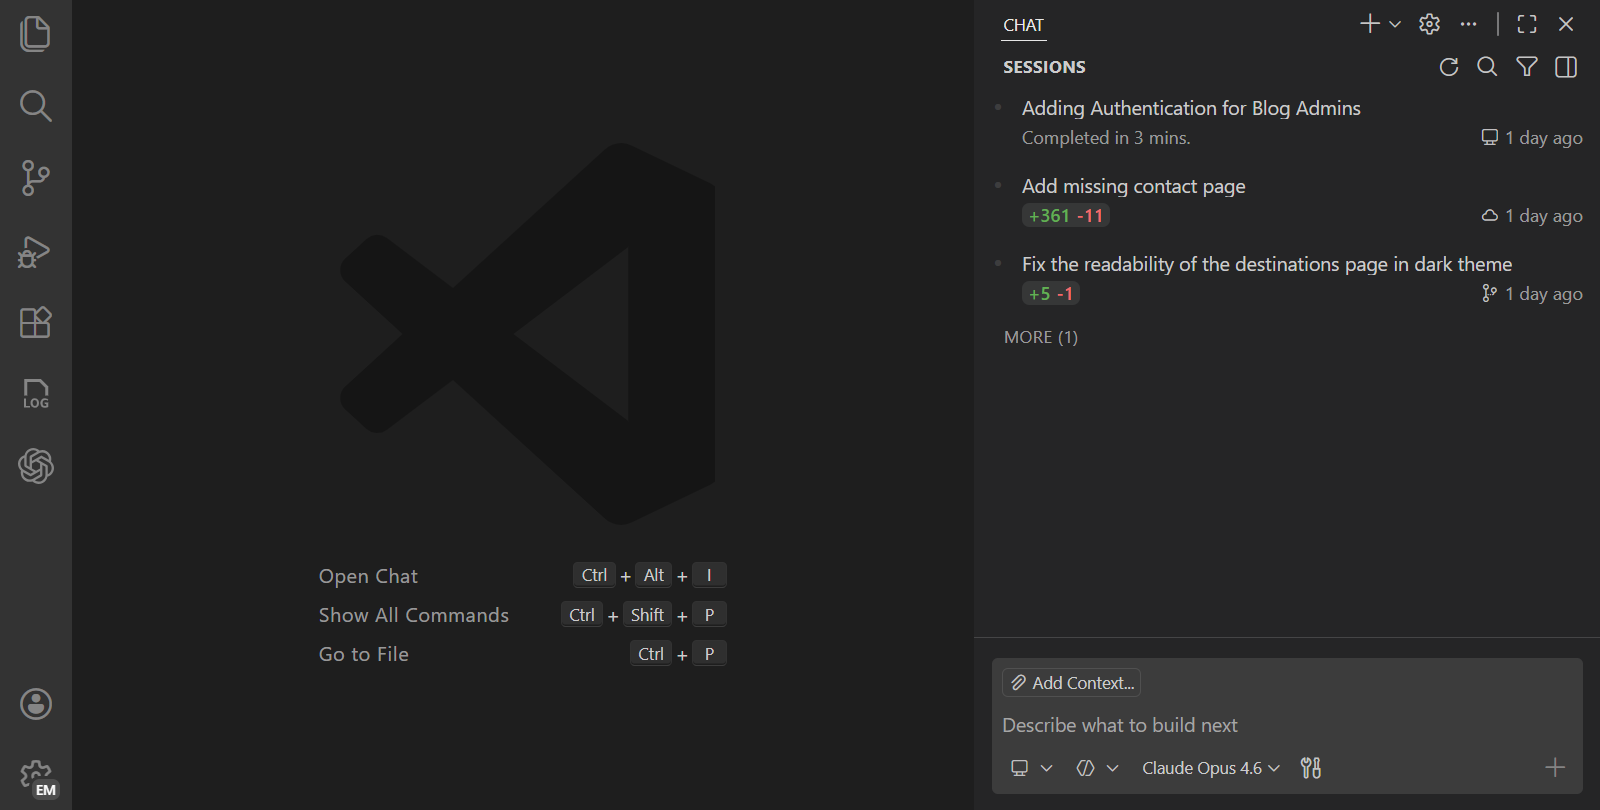Click 'Go to File' label
Image resolution: width=1600 pixels, height=810 pixels.
point(364,654)
